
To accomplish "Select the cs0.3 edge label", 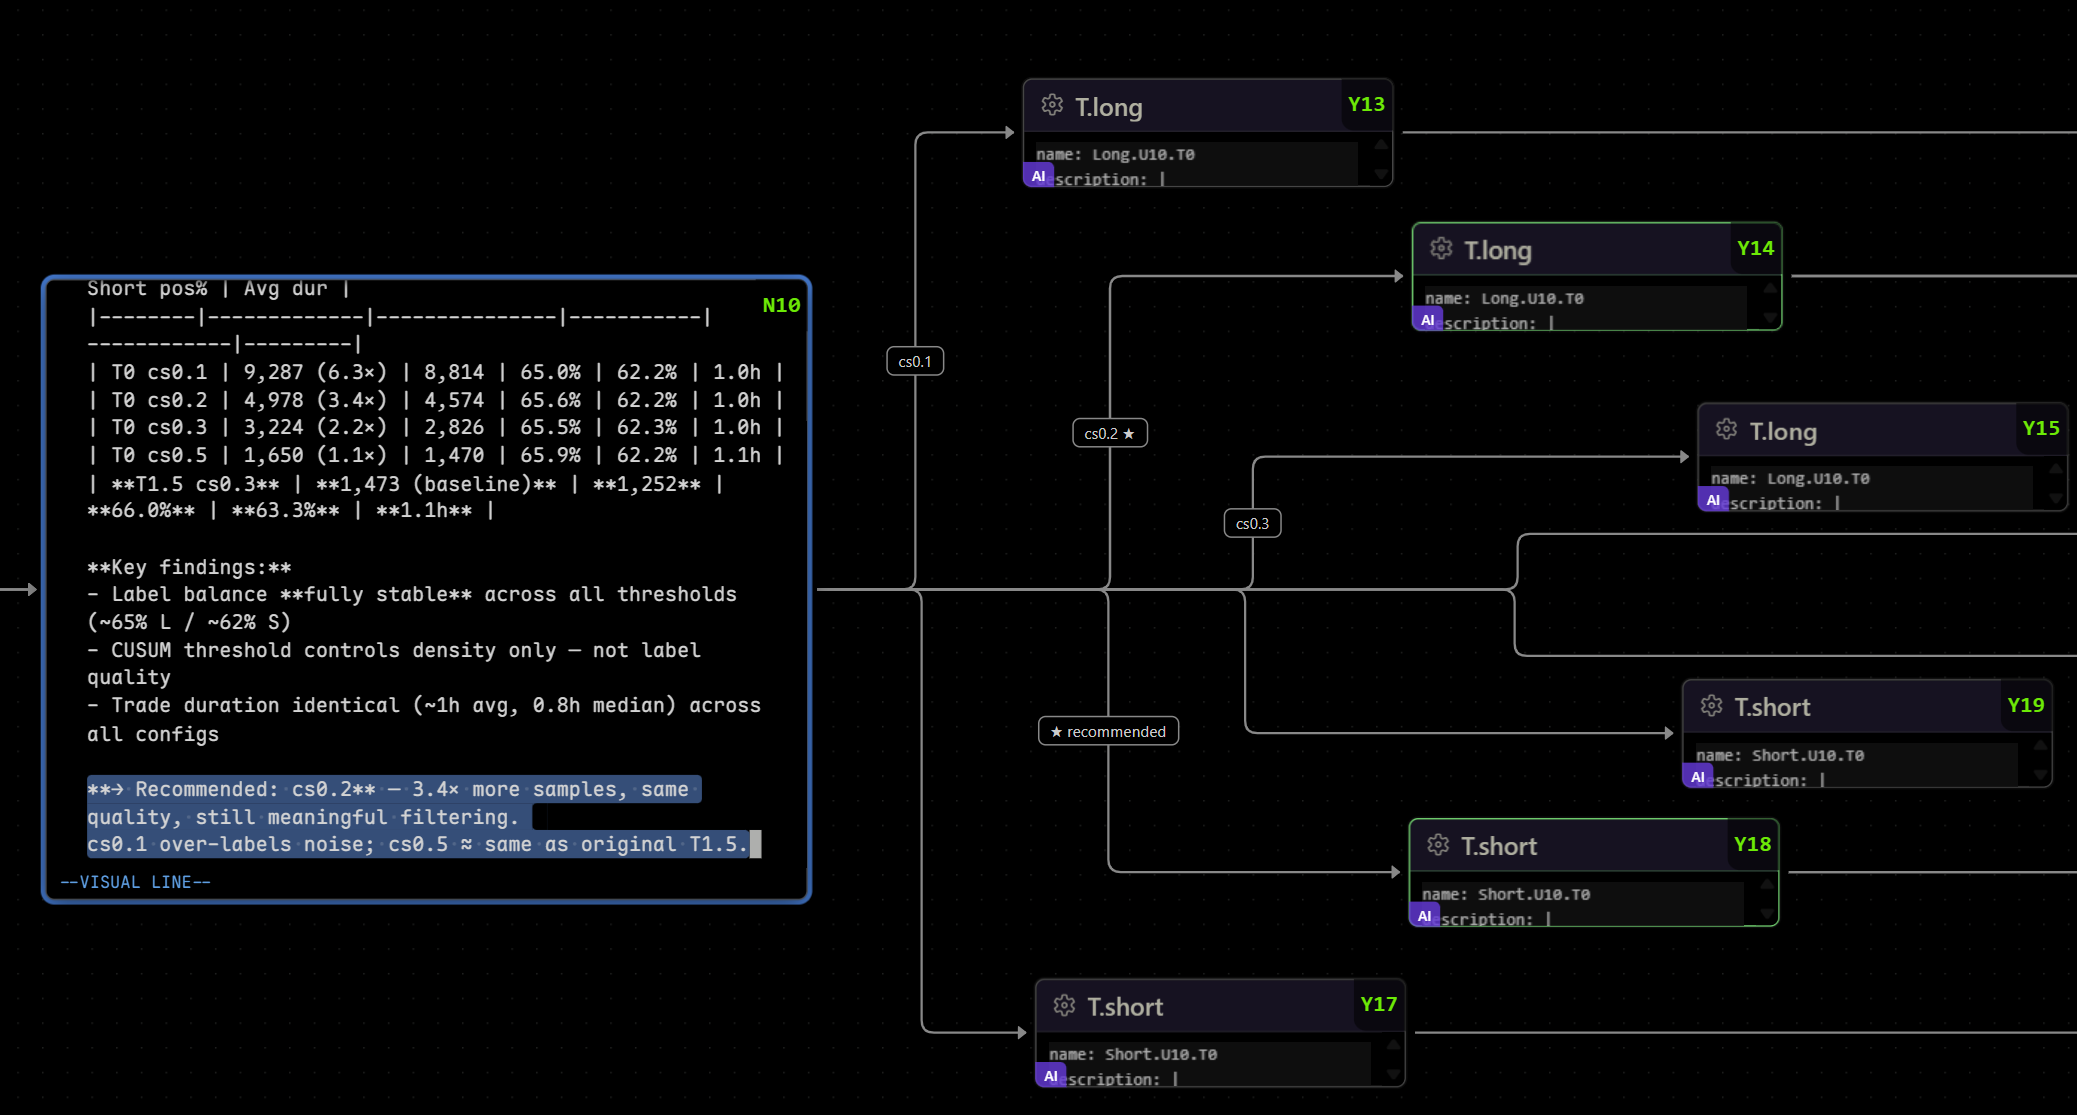I will click(1252, 523).
